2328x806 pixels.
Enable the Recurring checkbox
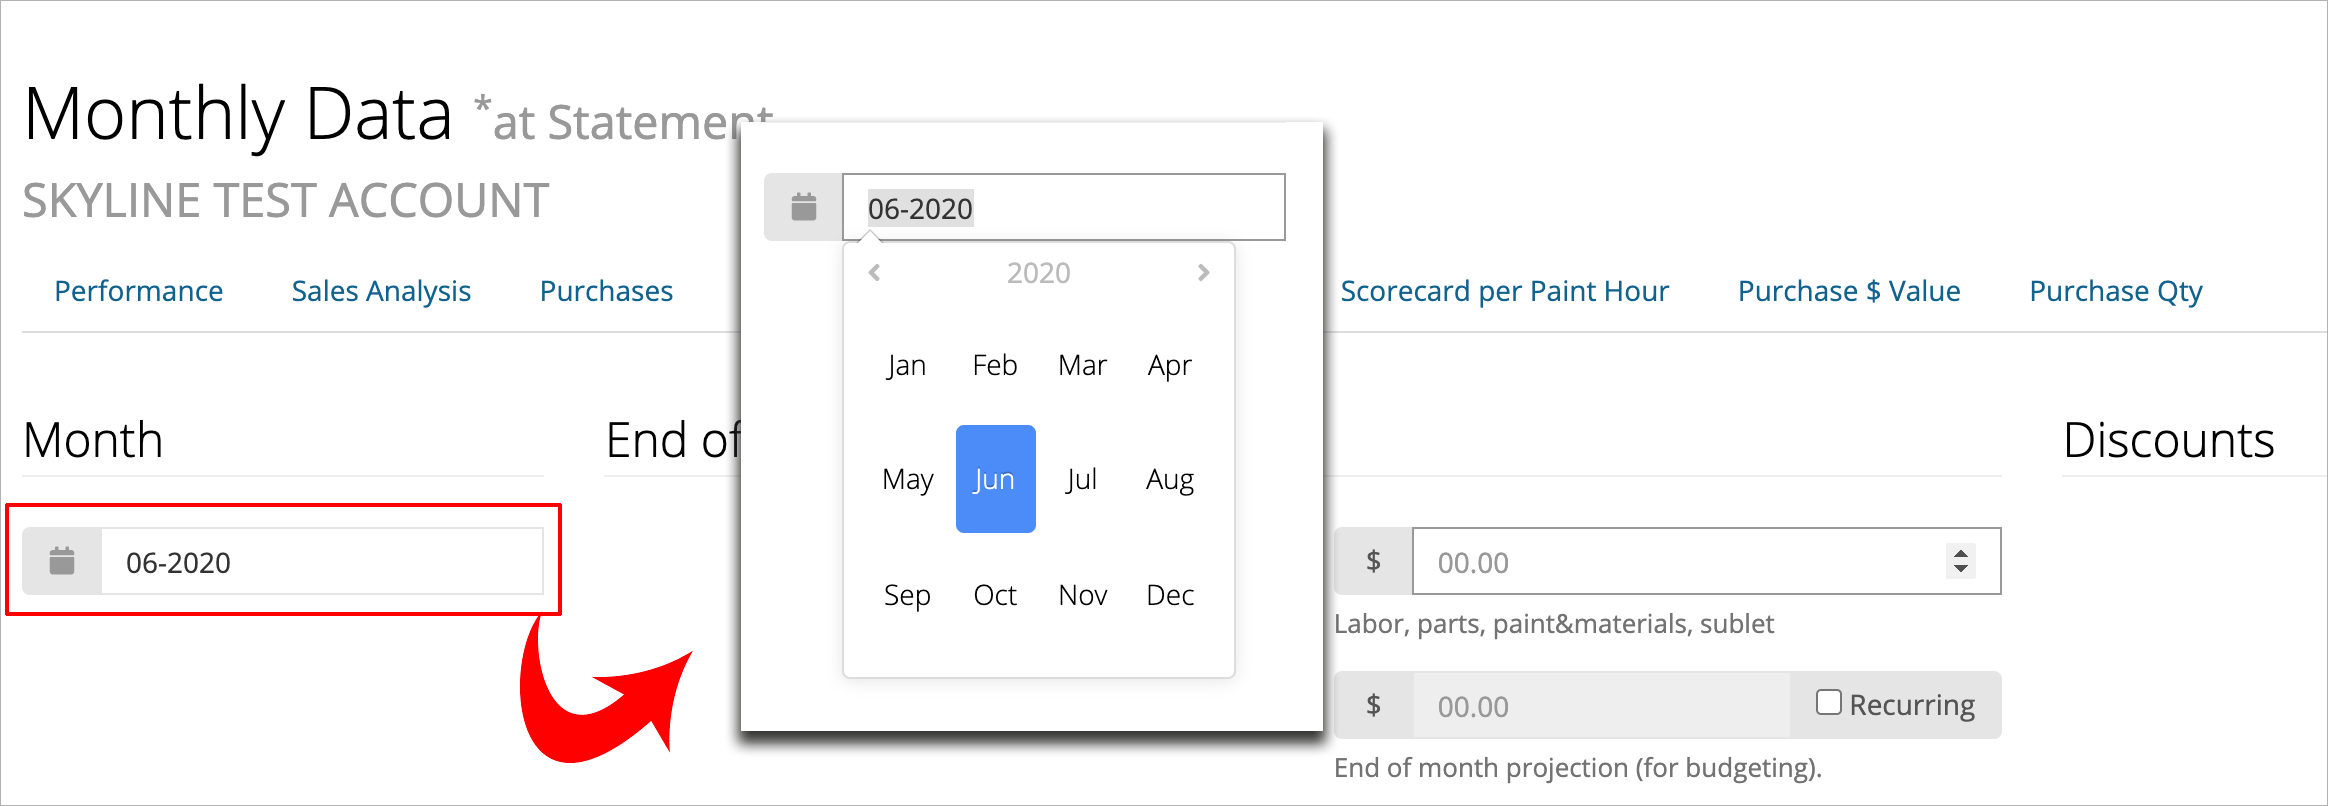click(x=1829, y=703)
